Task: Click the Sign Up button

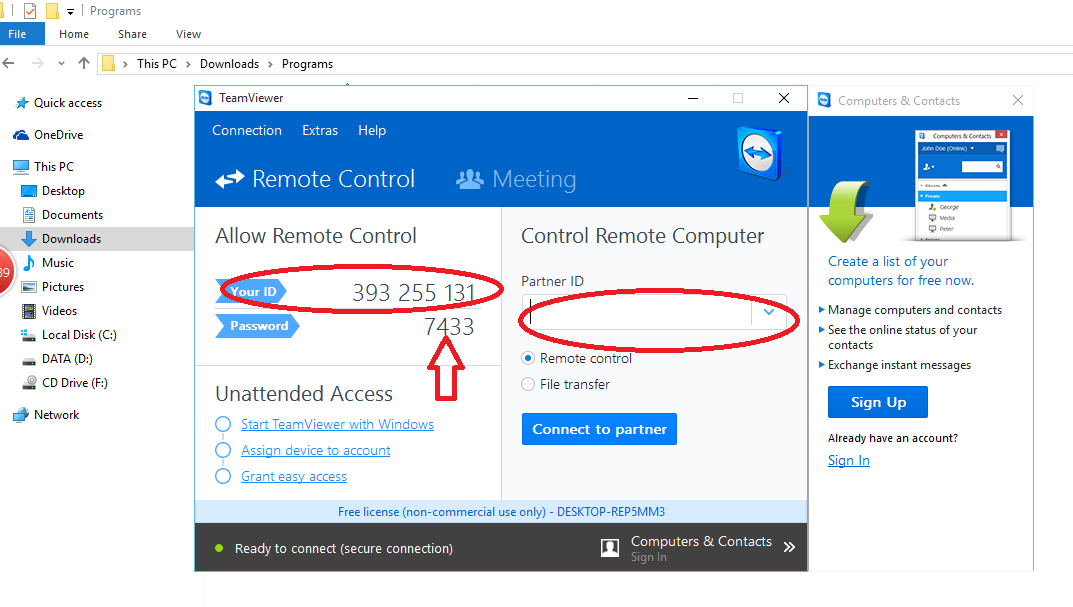Action: 878,402
